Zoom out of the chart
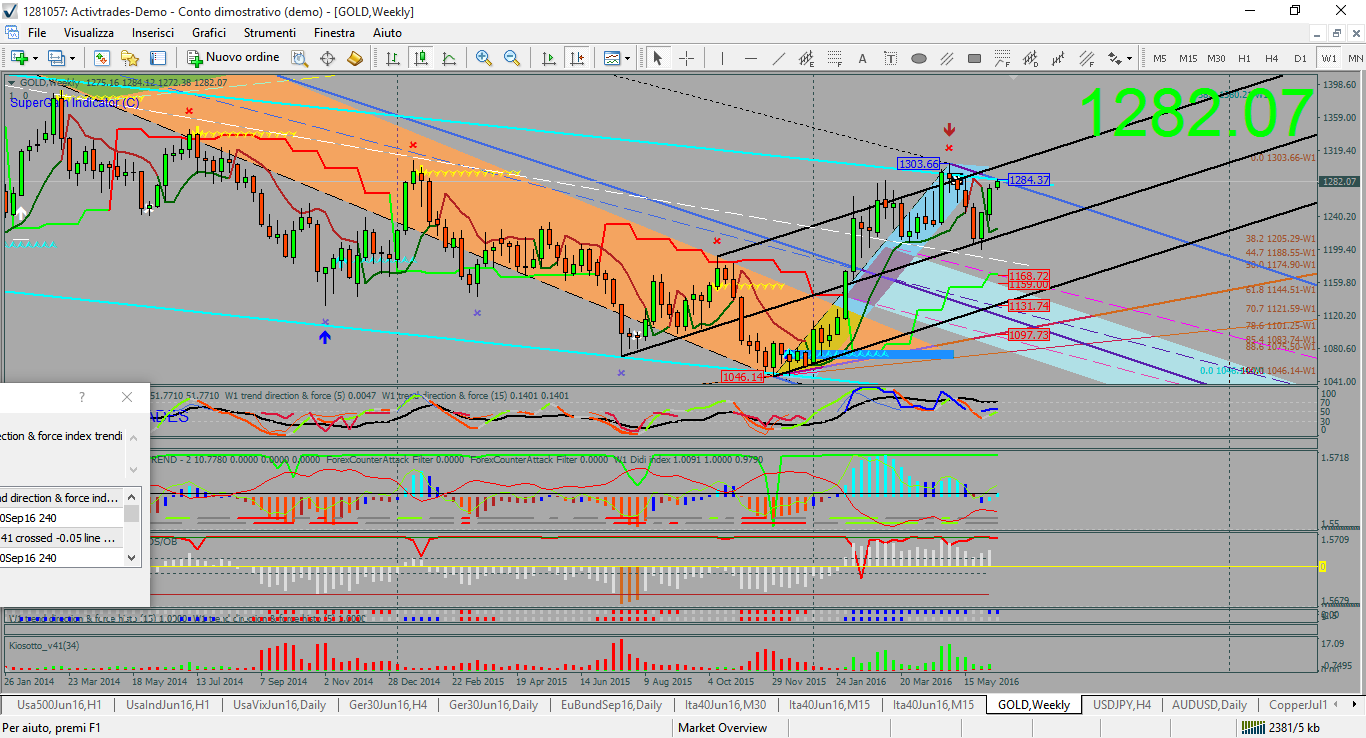The height and width of the screenshot is (738, 1366). [512, 58]
